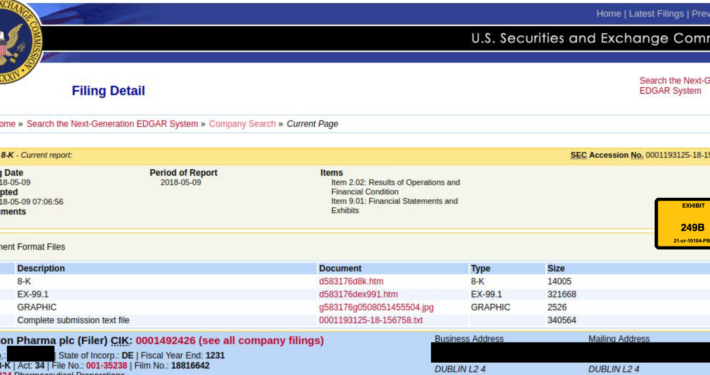The width and height of the screenshot is (710, 375).
Task: Open exhibit d583176dex991.htm
Action: pos(358,294)
